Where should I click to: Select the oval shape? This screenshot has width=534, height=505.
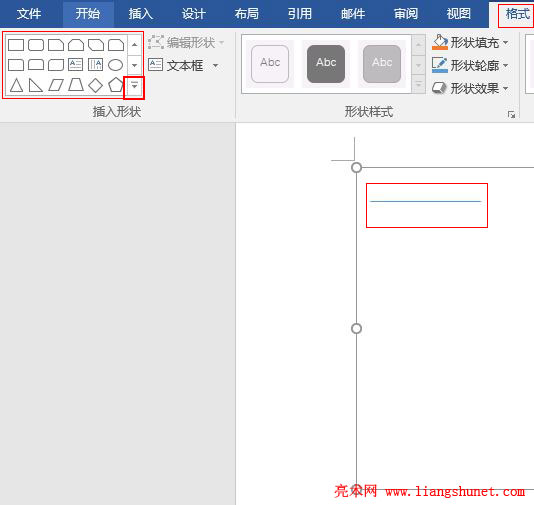pos(115,64)
